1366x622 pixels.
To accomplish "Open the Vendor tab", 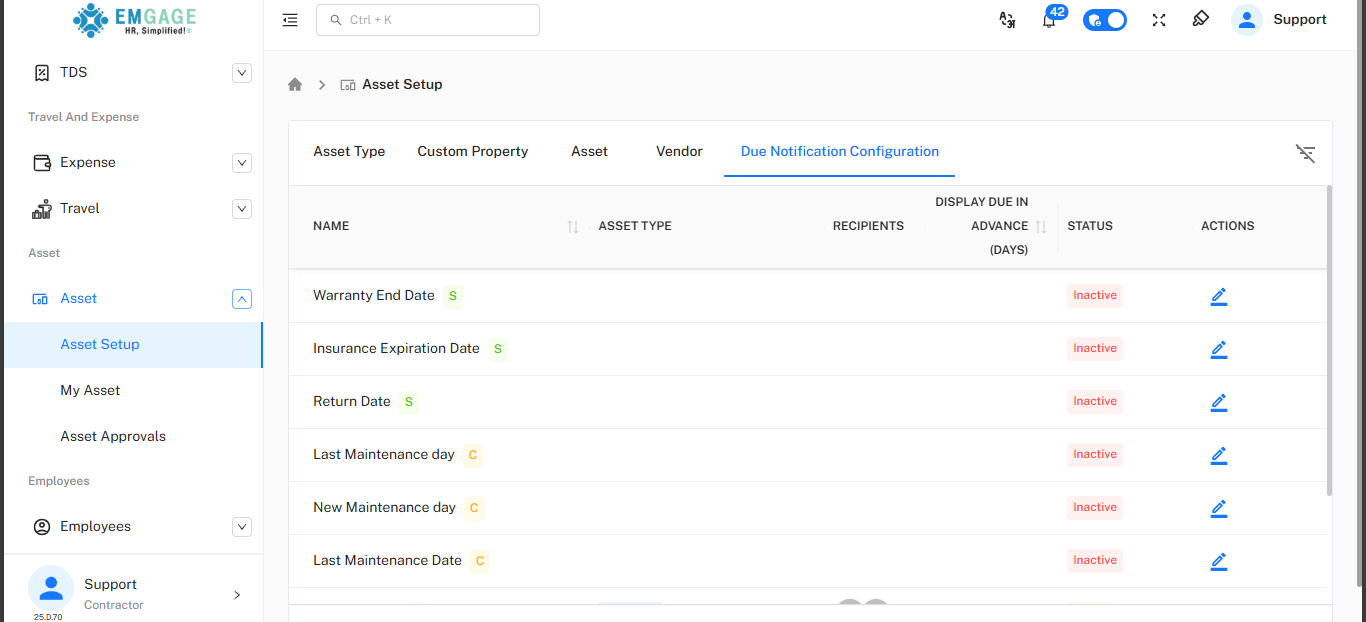I will (x=679, y=152).
